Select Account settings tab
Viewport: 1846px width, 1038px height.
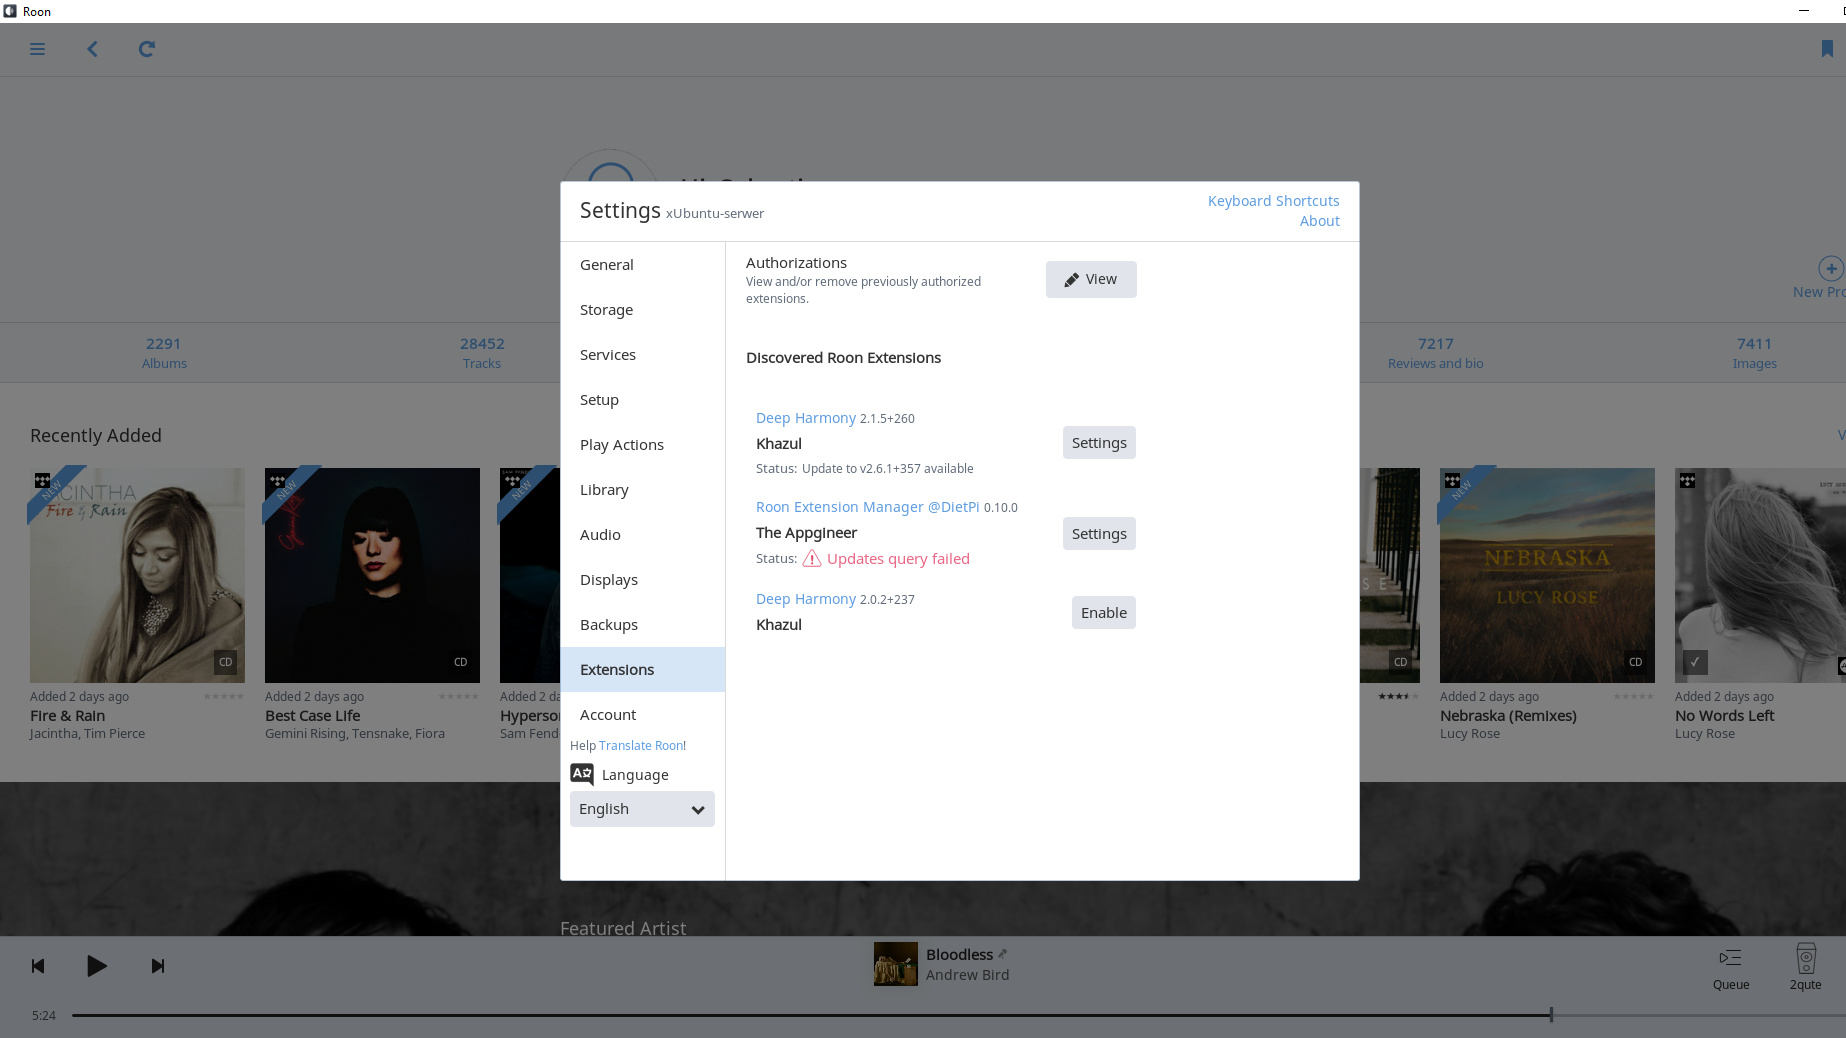(643, 715)
